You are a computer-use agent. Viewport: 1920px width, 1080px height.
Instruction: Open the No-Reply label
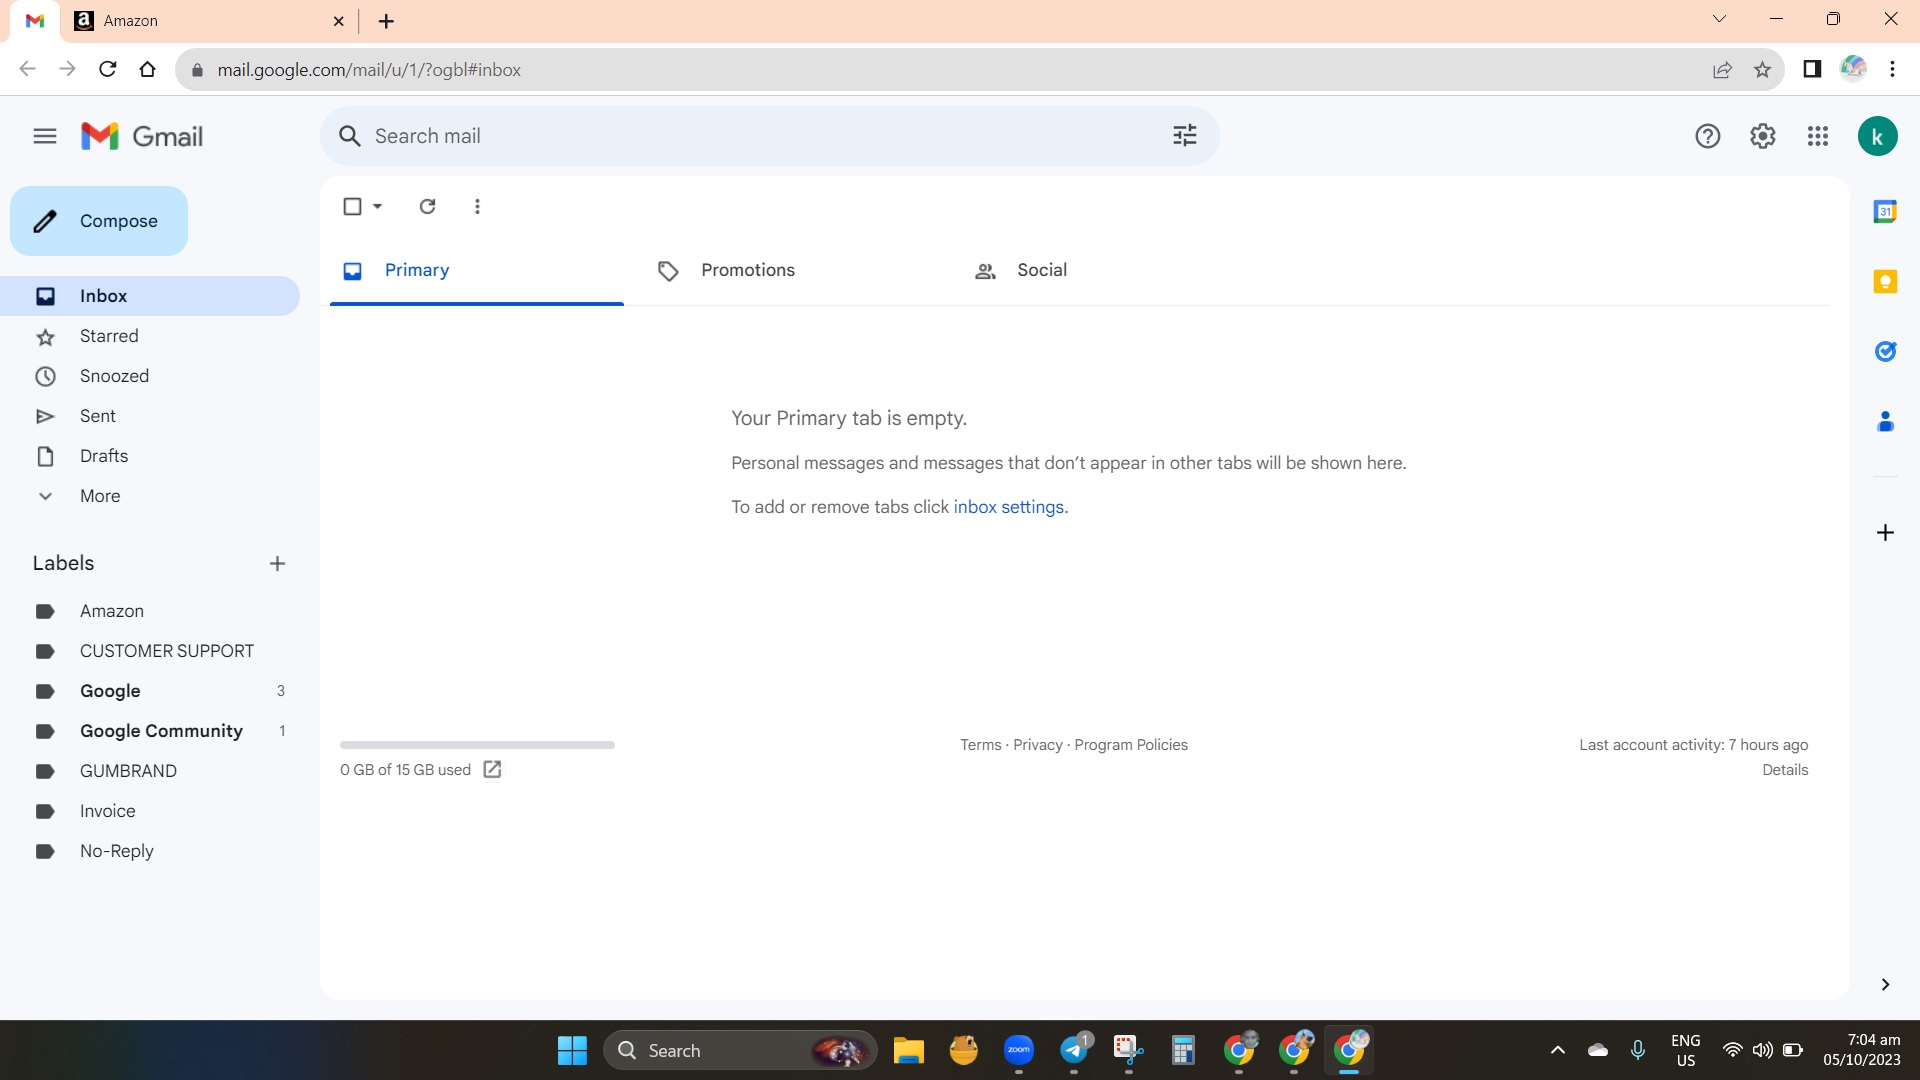(150, 851)
